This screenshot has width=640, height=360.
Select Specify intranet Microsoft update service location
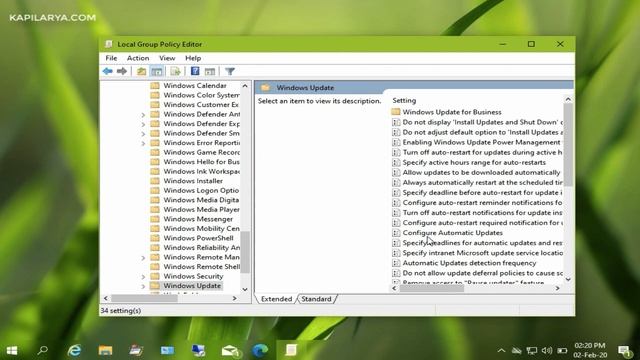(482, 253)
